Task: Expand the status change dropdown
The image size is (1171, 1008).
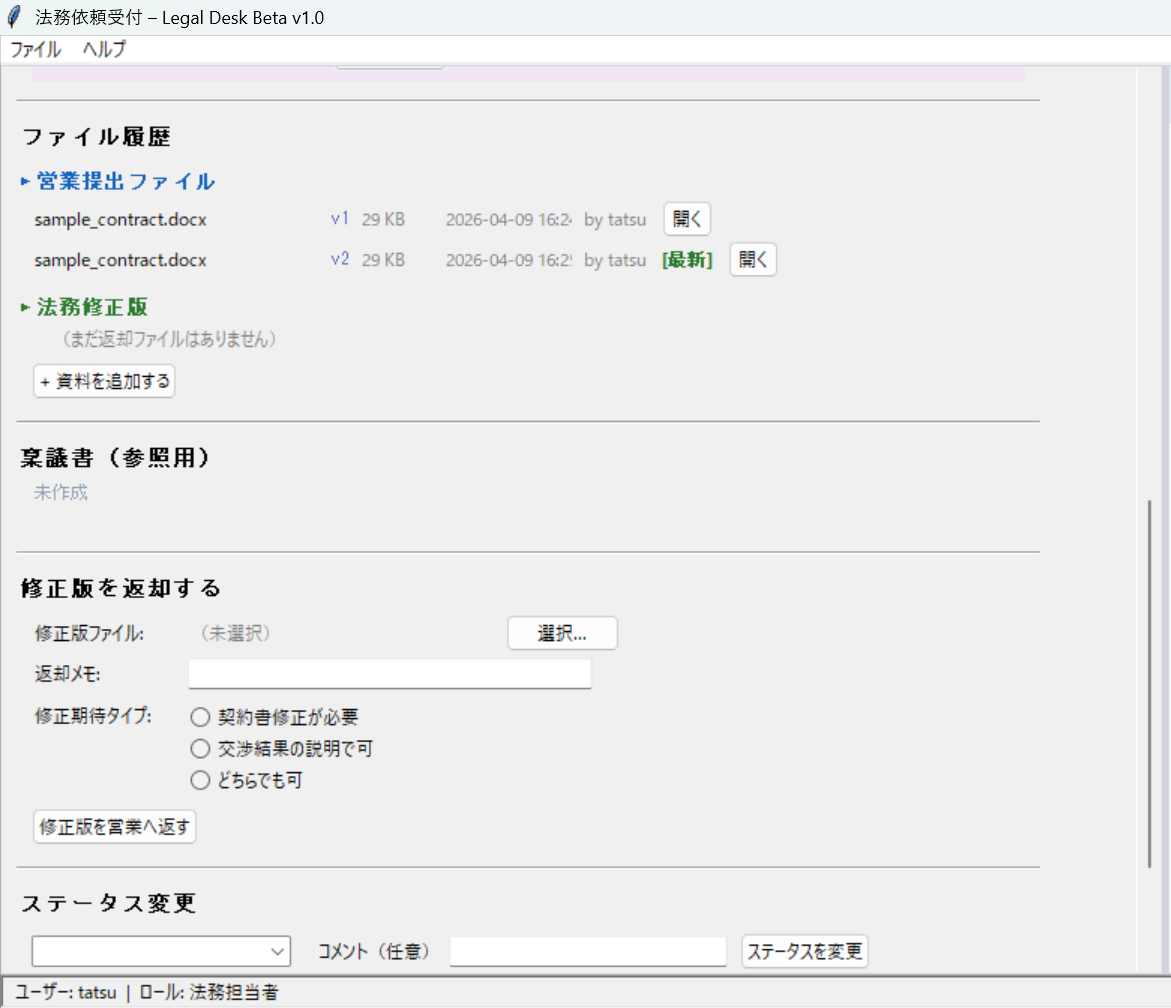Action: [x=161, y=951]
